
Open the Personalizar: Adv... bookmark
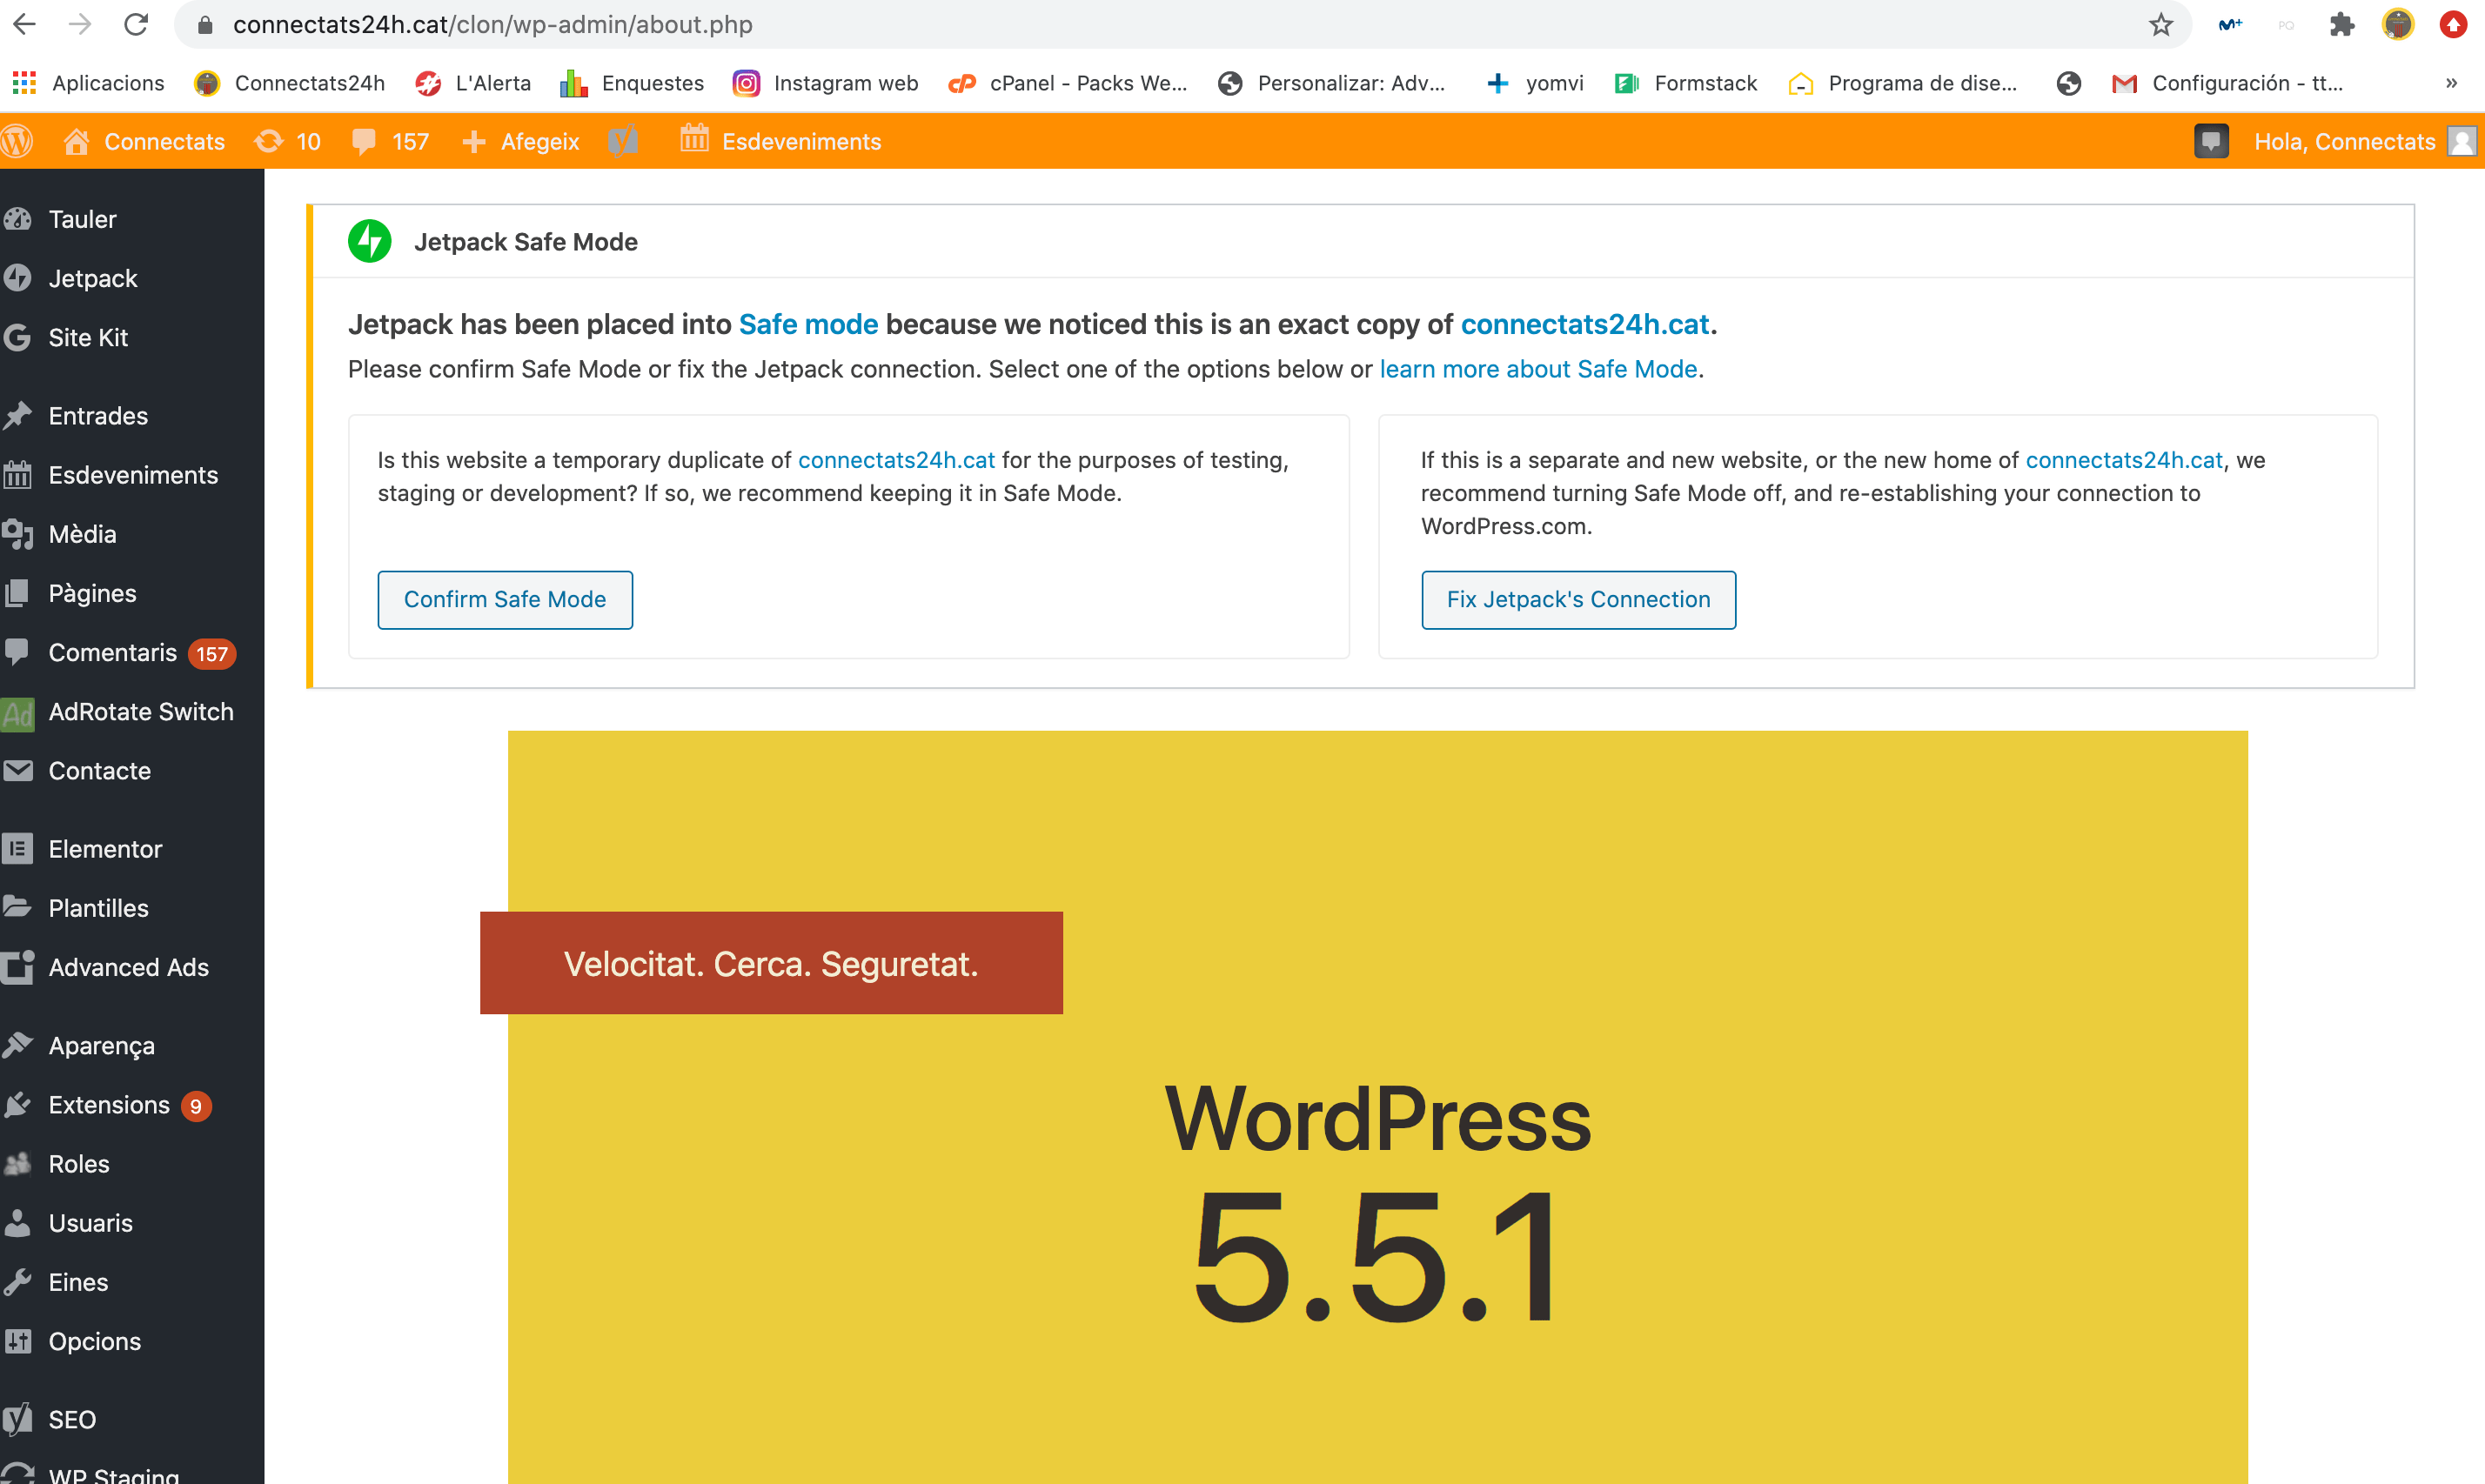click(x=1331, y=83)
